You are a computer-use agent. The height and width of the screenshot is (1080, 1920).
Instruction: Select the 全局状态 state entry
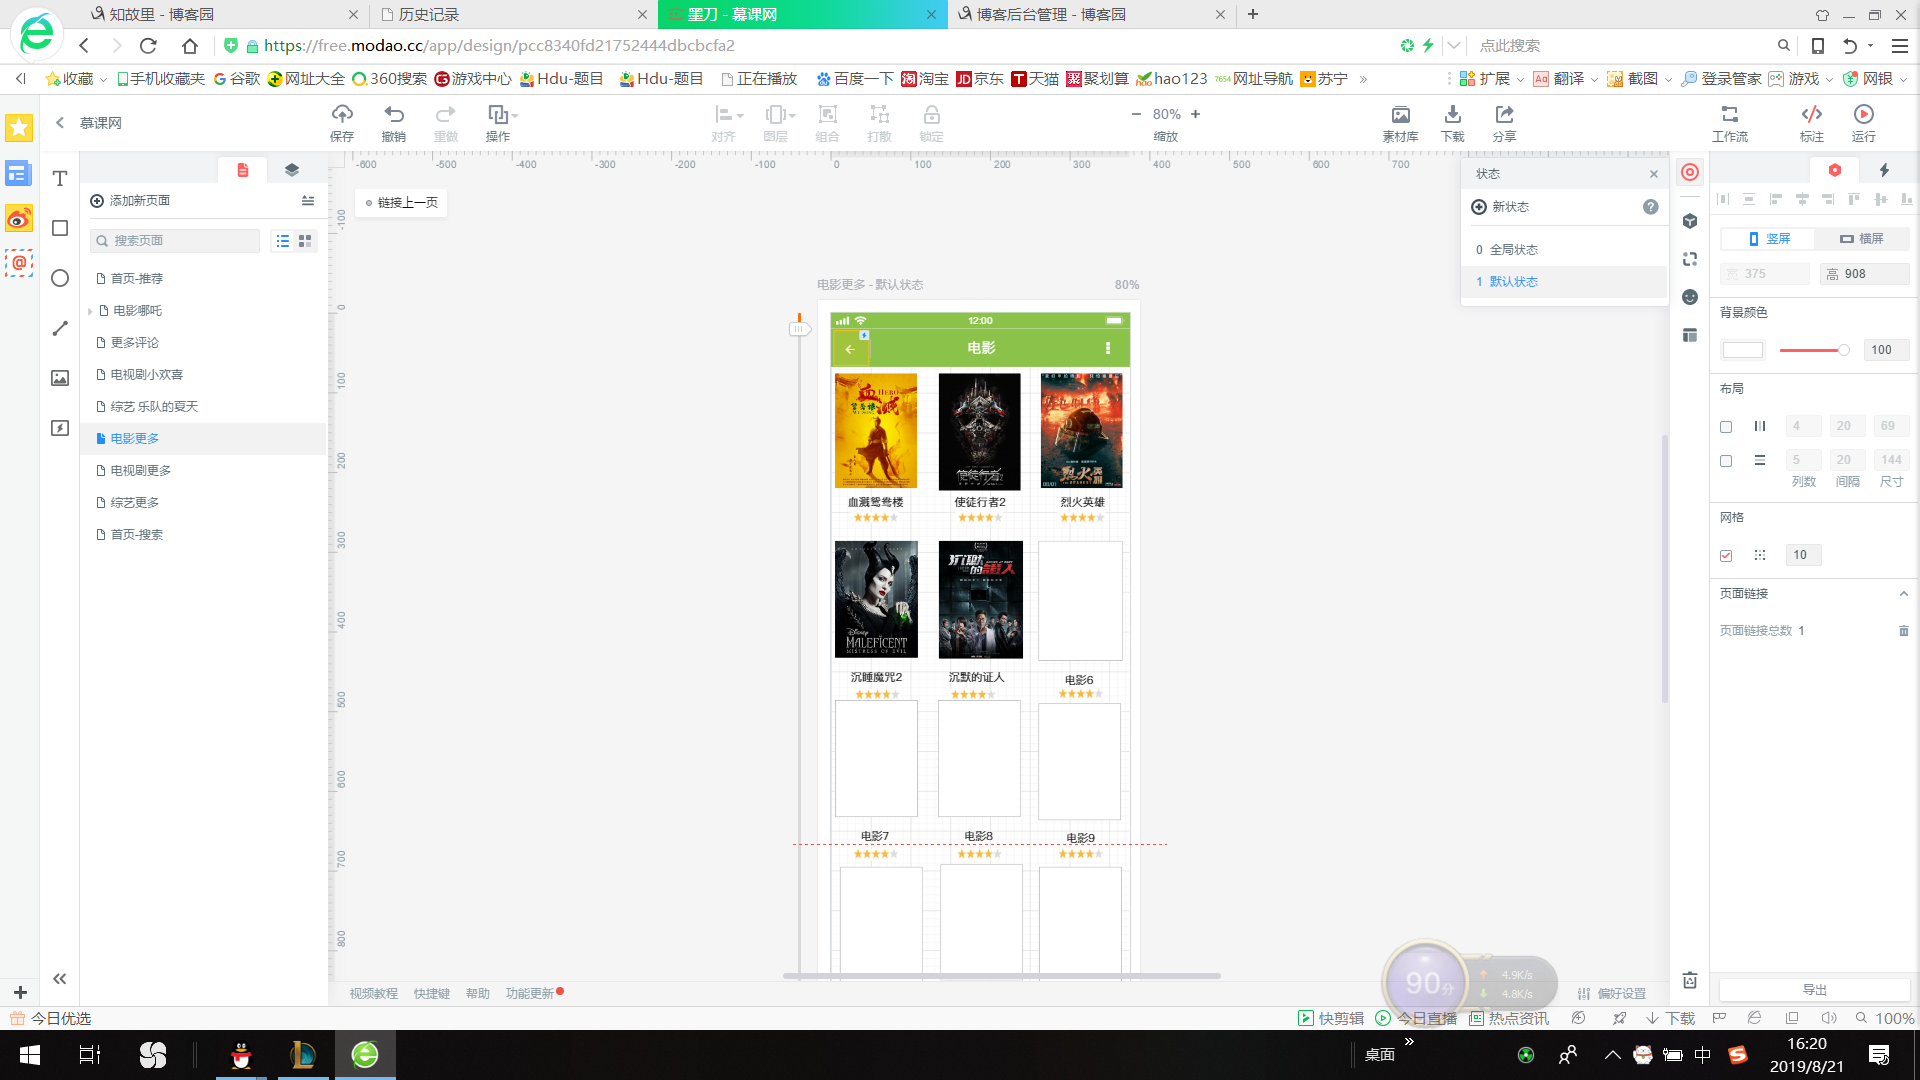click(x=1514, y=250)
